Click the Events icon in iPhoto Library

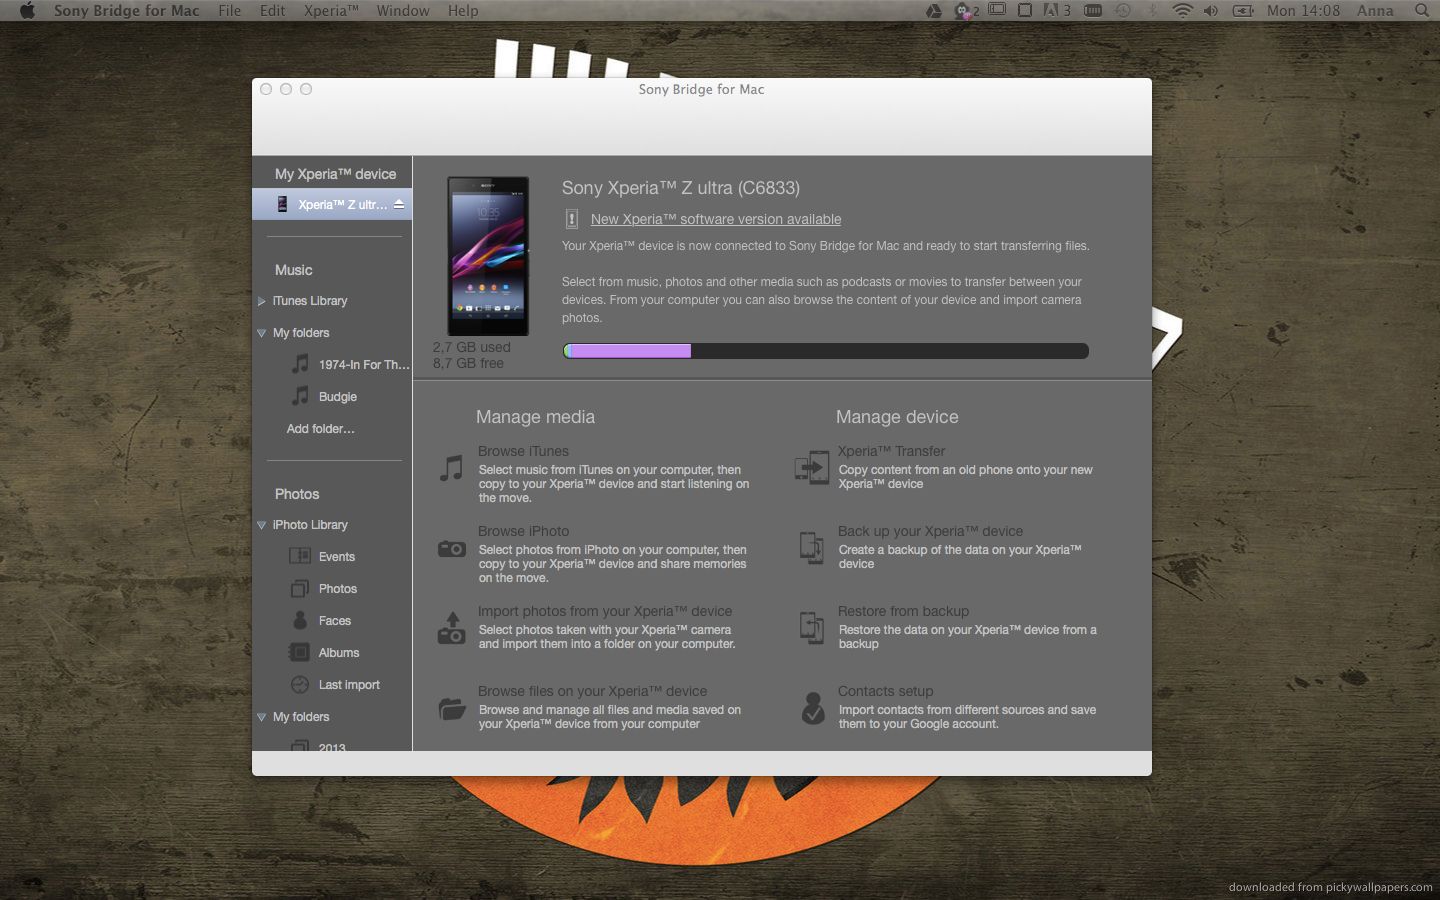point(299,556)
